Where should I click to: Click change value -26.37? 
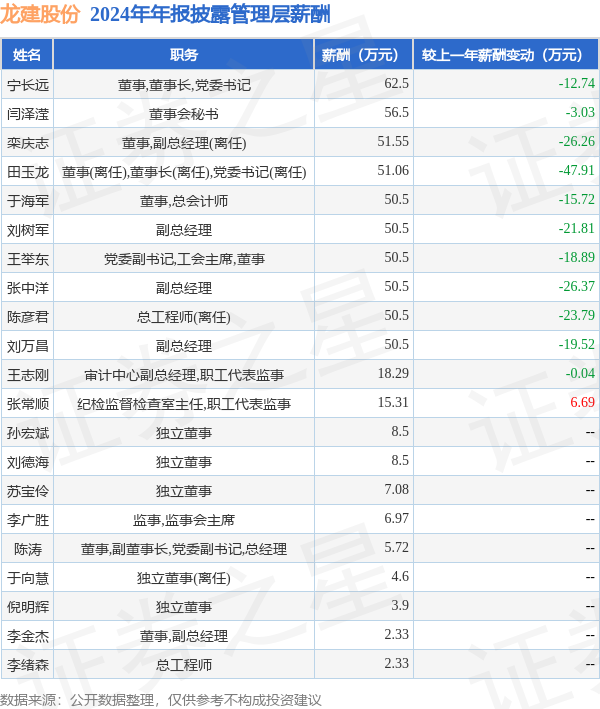tap(576, 286)
